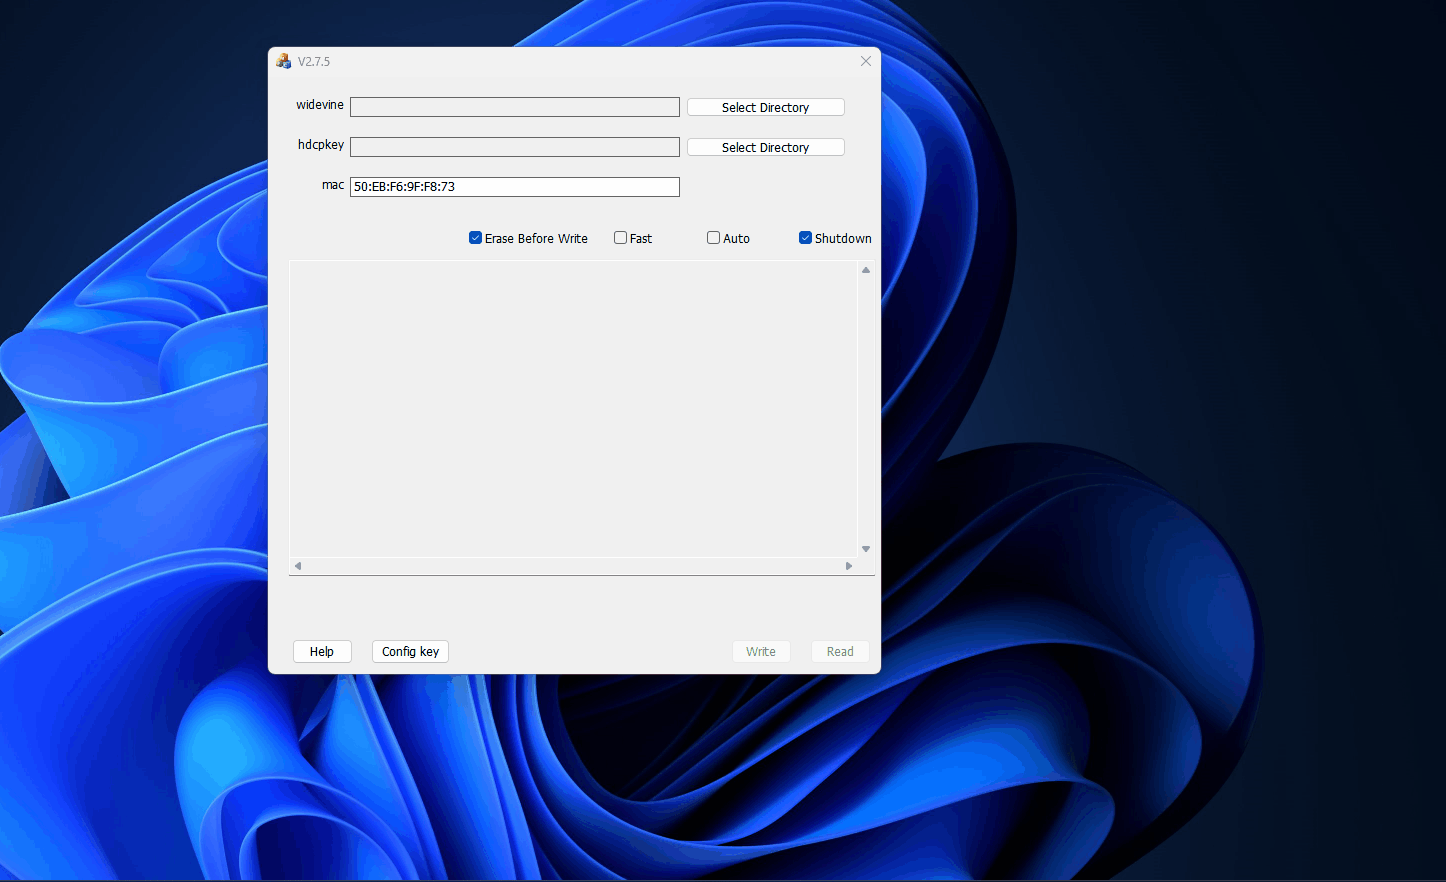Screen dimensions: 1446x882
Task: Focus the mac address input field
Action: pyautogui.click(x=515, y=187)
